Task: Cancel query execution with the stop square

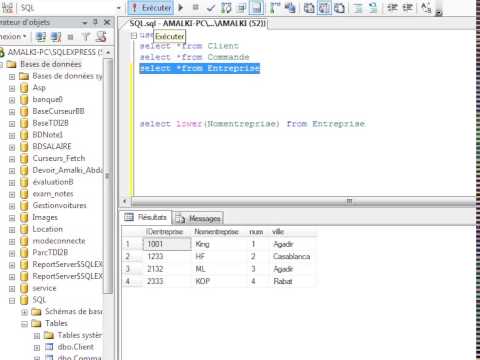Action: point(196,7)
